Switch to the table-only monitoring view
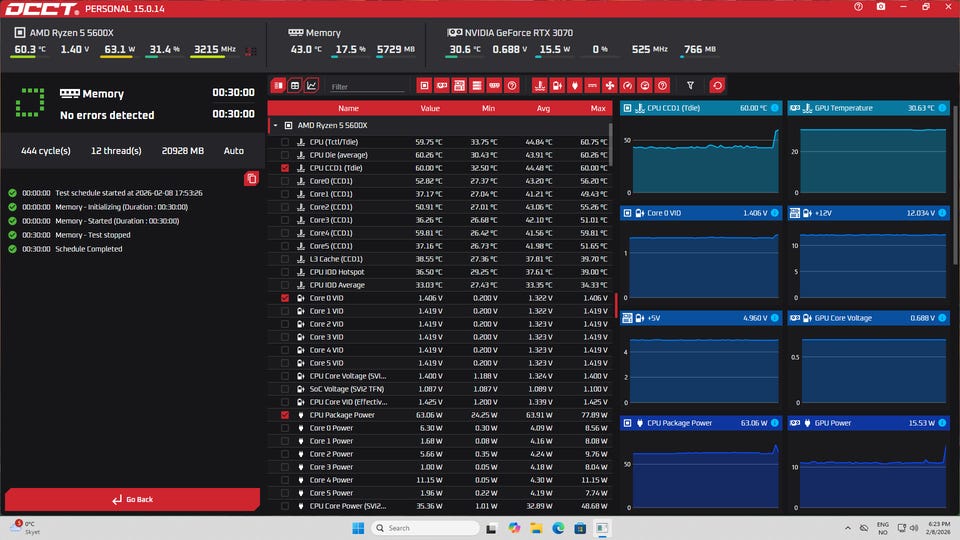The width and height of the screenshot is (960, 540). click(x=295, y=86)
